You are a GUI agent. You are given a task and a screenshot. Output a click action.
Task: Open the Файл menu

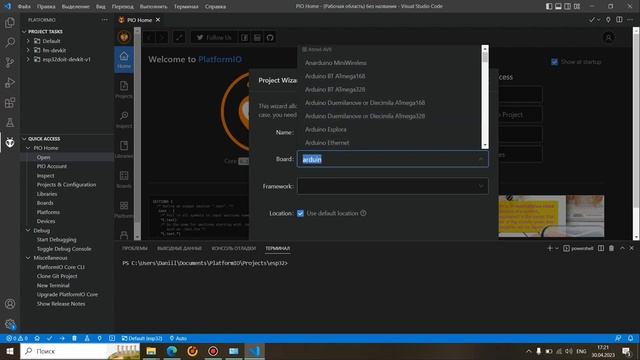(24, 6)
